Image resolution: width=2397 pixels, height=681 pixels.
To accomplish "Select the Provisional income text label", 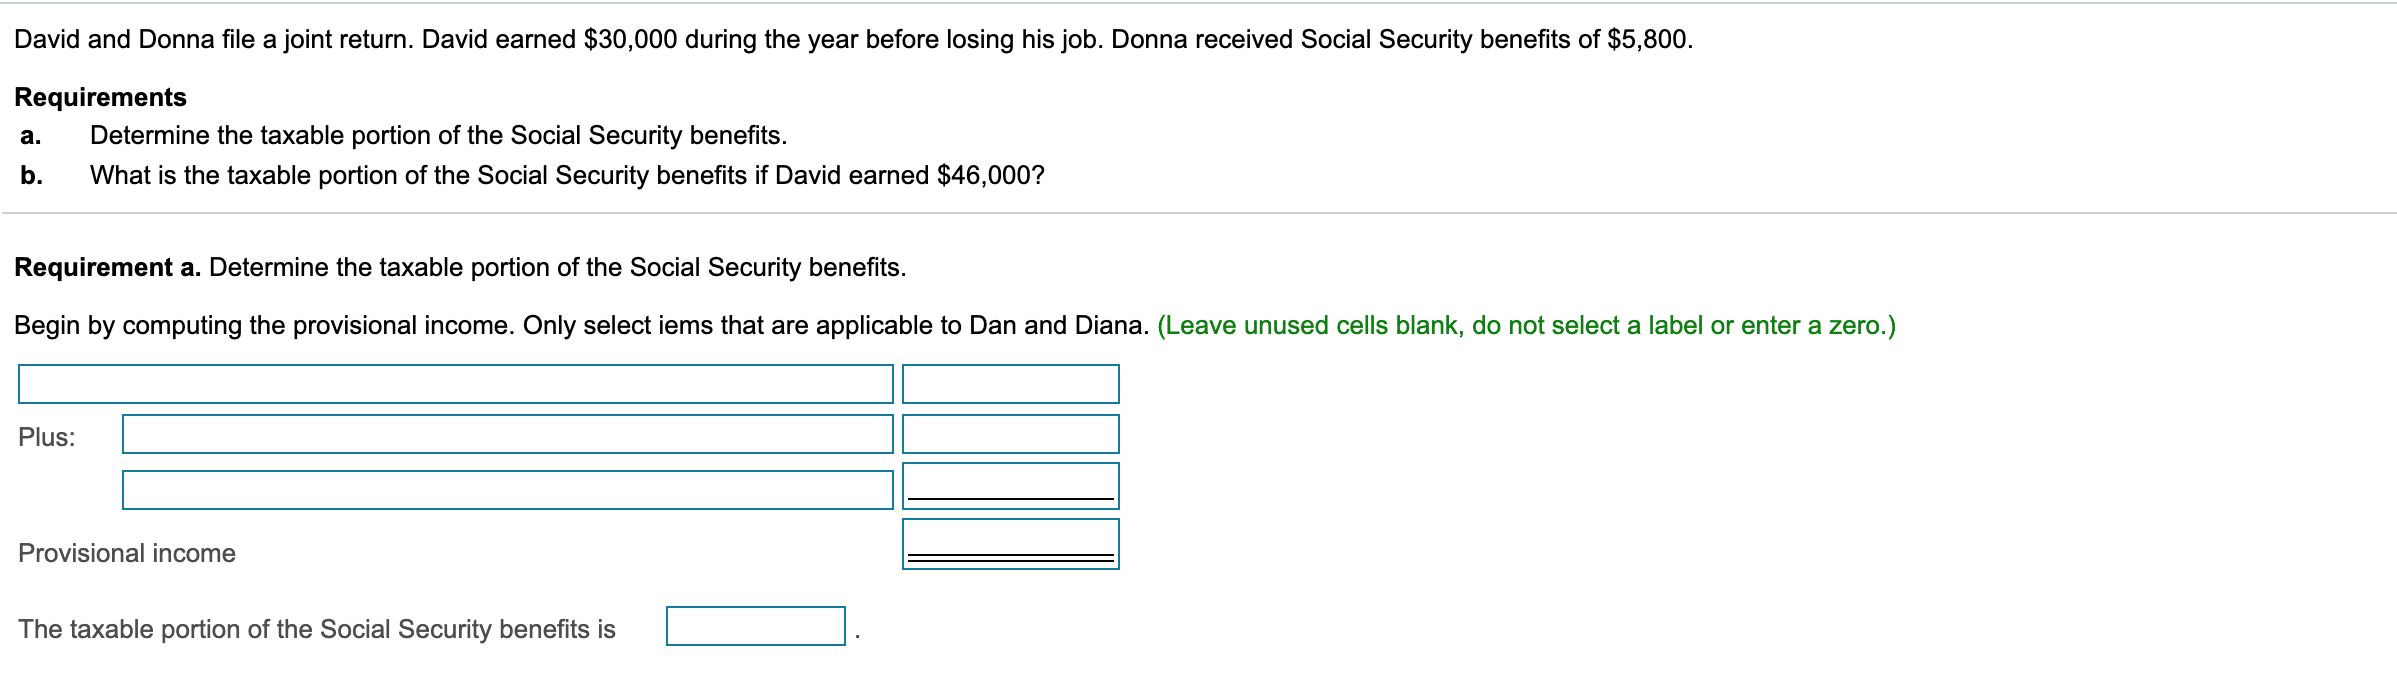I will [x=126, y=551].
